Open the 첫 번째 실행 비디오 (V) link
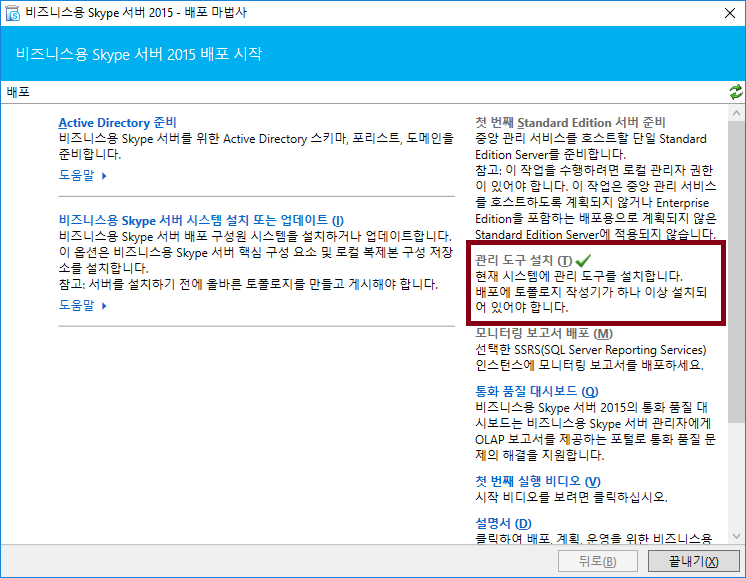The height and width of the screenshot is (578, 746). 538,481
